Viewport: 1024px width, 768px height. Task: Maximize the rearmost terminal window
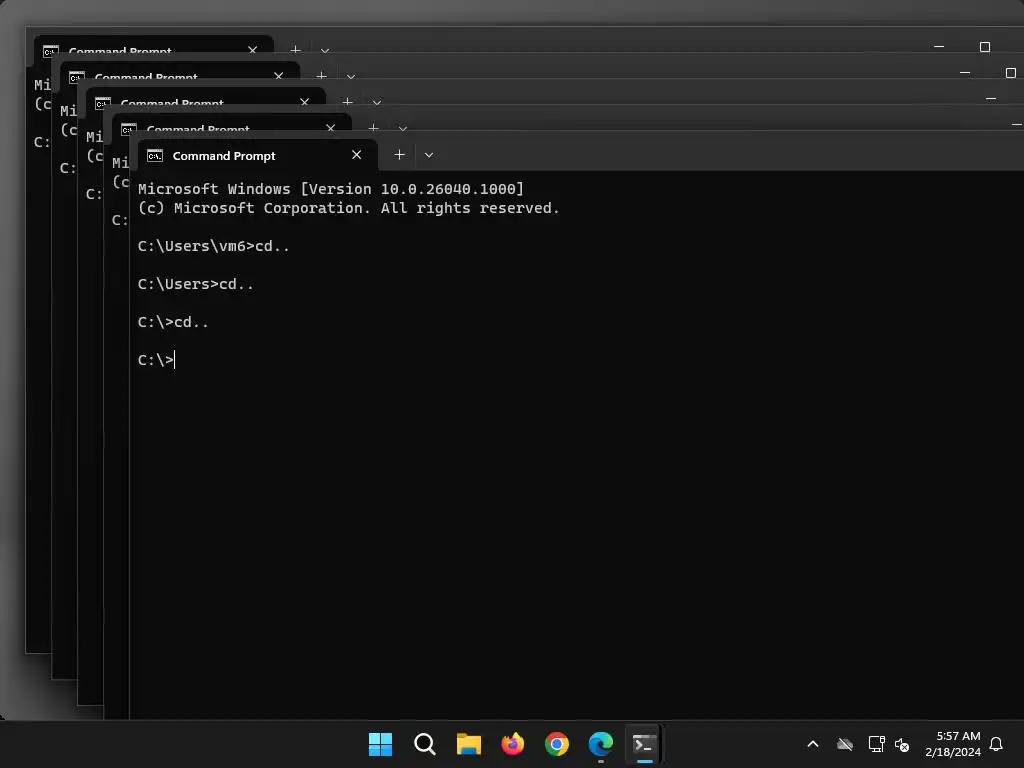985,46
